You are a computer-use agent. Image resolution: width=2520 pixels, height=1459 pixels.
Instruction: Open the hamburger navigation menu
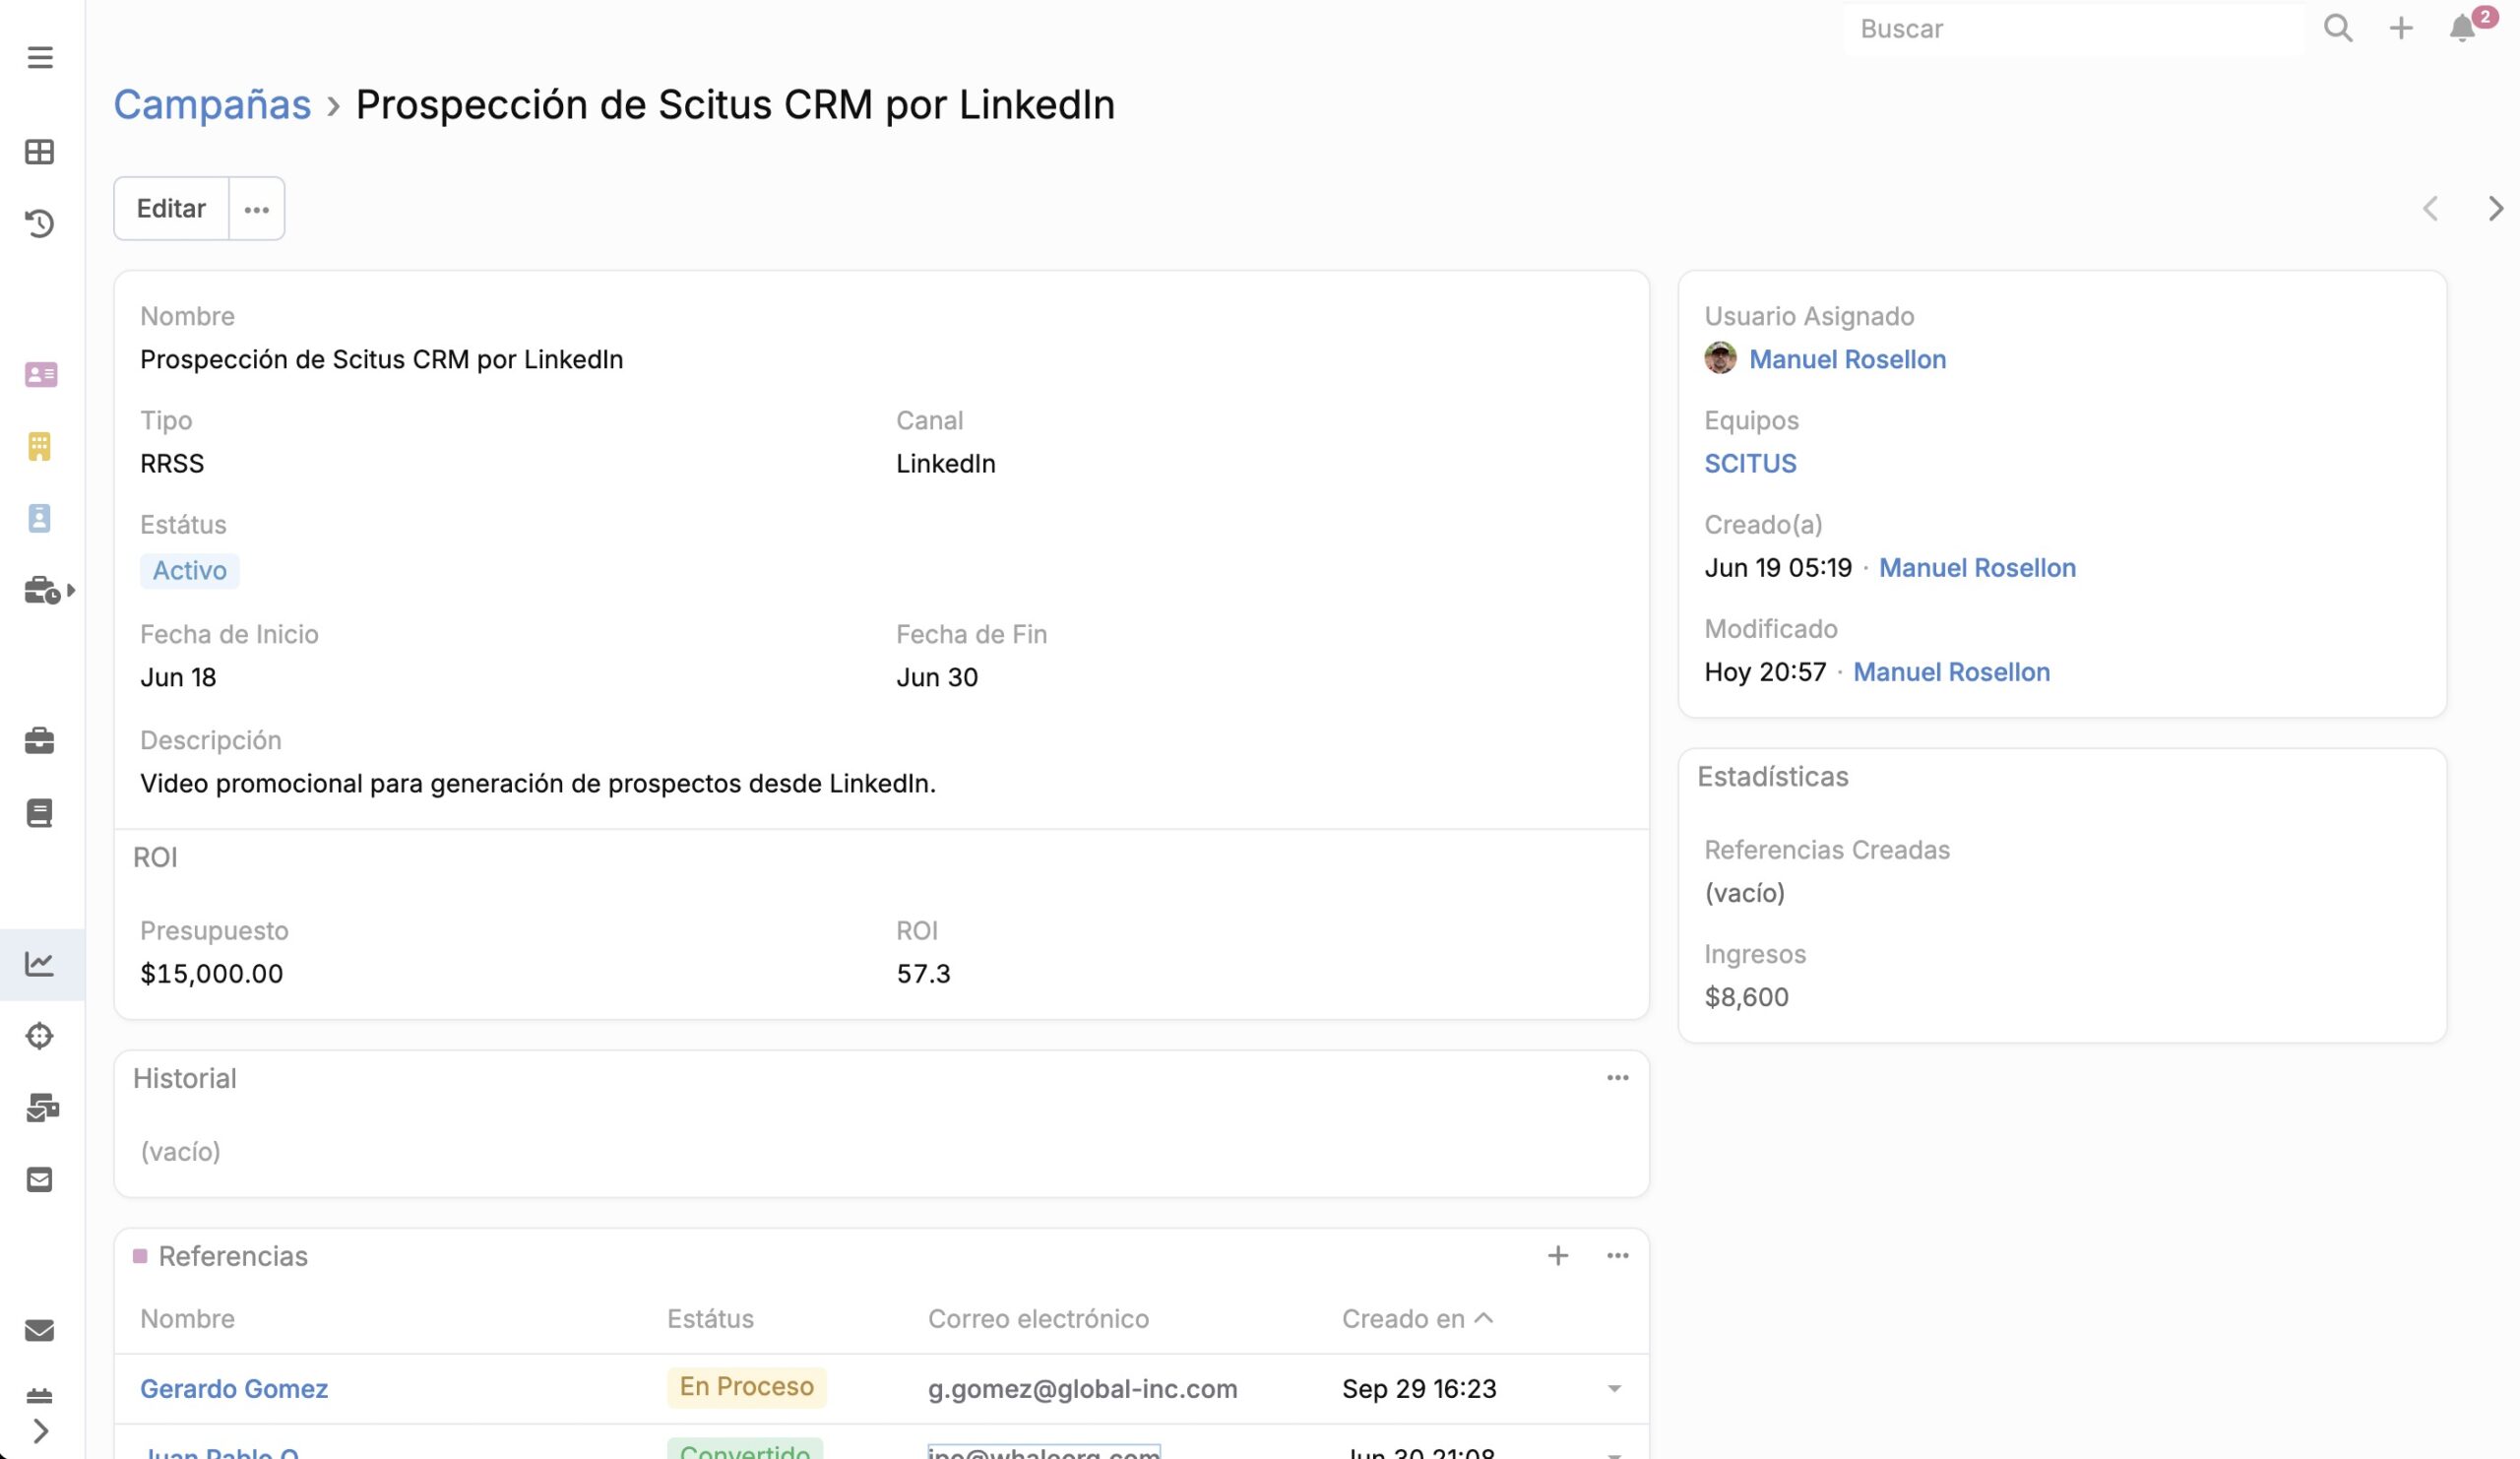click(40, 57)
